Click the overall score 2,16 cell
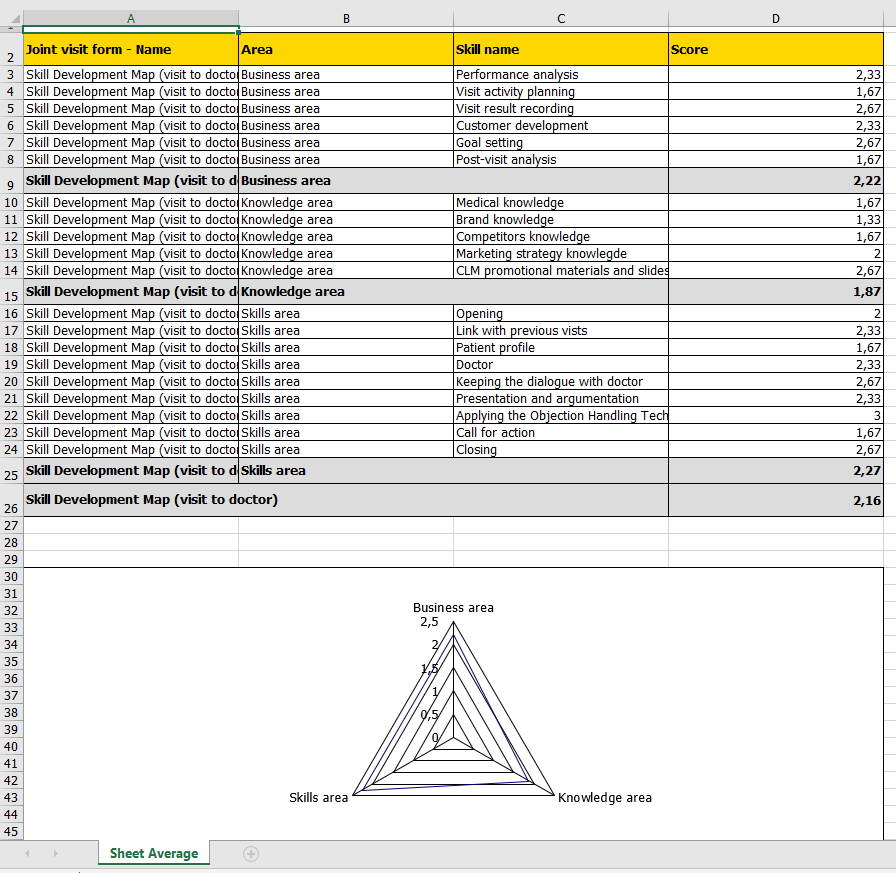 tap(776, 500)
